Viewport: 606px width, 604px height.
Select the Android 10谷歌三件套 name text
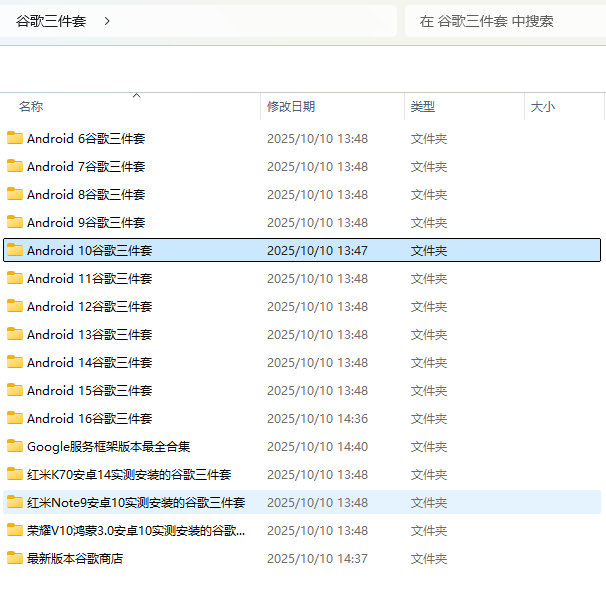(x=90, y=250)
